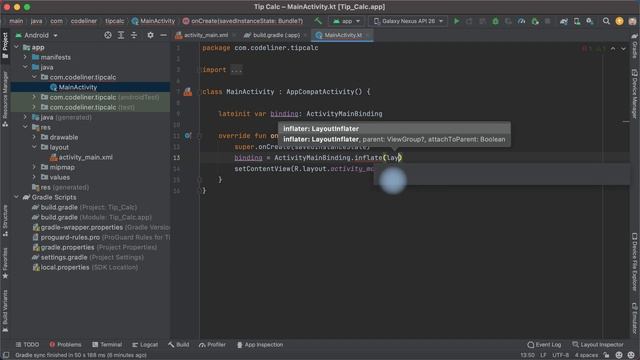Collapse the app module node
Screen dimensions: 640x360
click(17, 47)
